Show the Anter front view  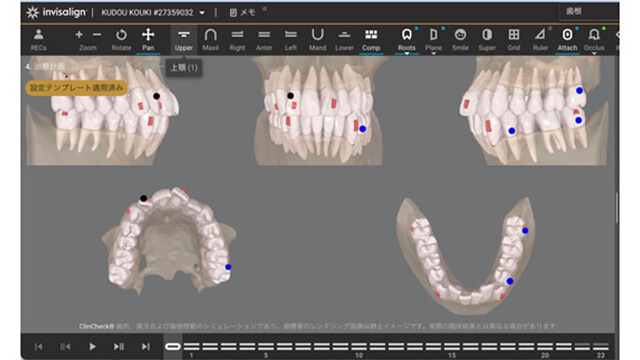pyautogui.click(x=264, y=40)
